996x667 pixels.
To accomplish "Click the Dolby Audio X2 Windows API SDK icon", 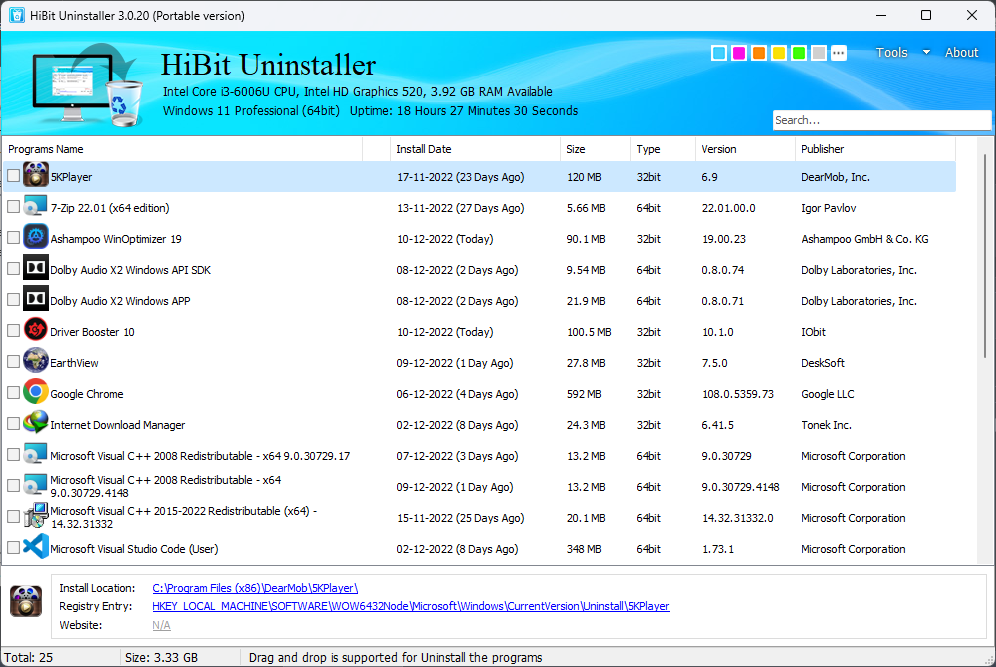I will click(36, 267).
